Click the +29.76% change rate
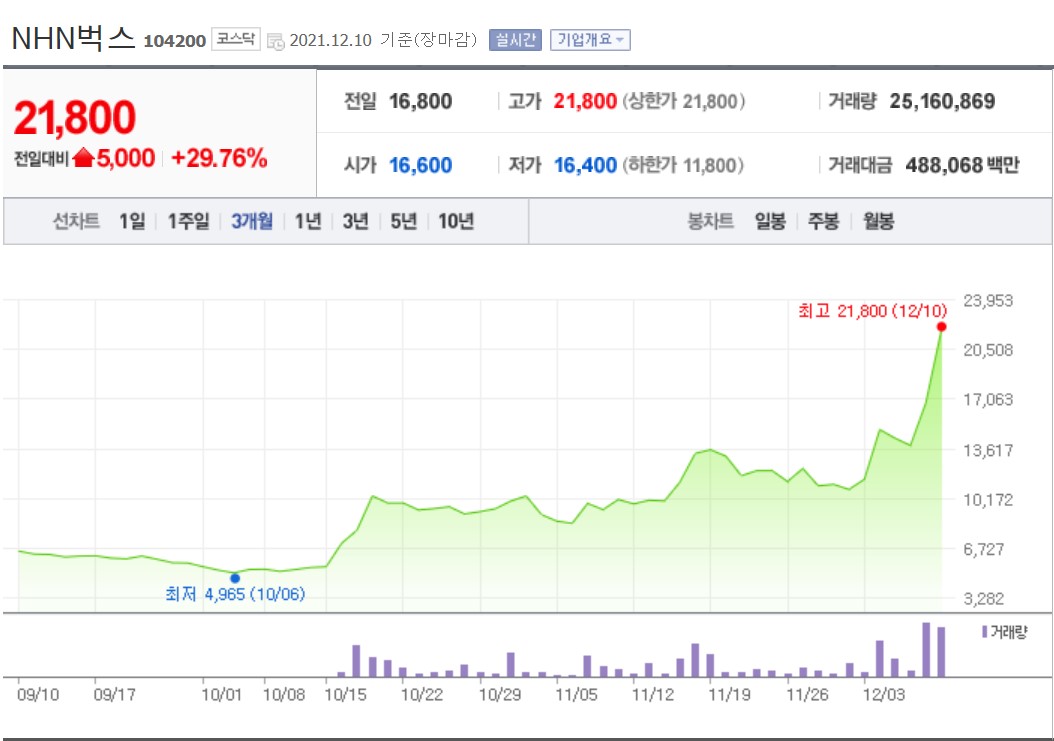 (219, 158)
